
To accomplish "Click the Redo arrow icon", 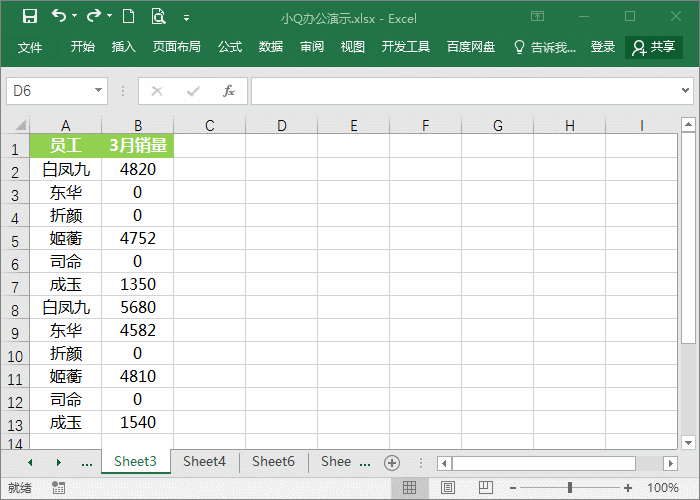I will pyautogui.click(x=94, y=16).
